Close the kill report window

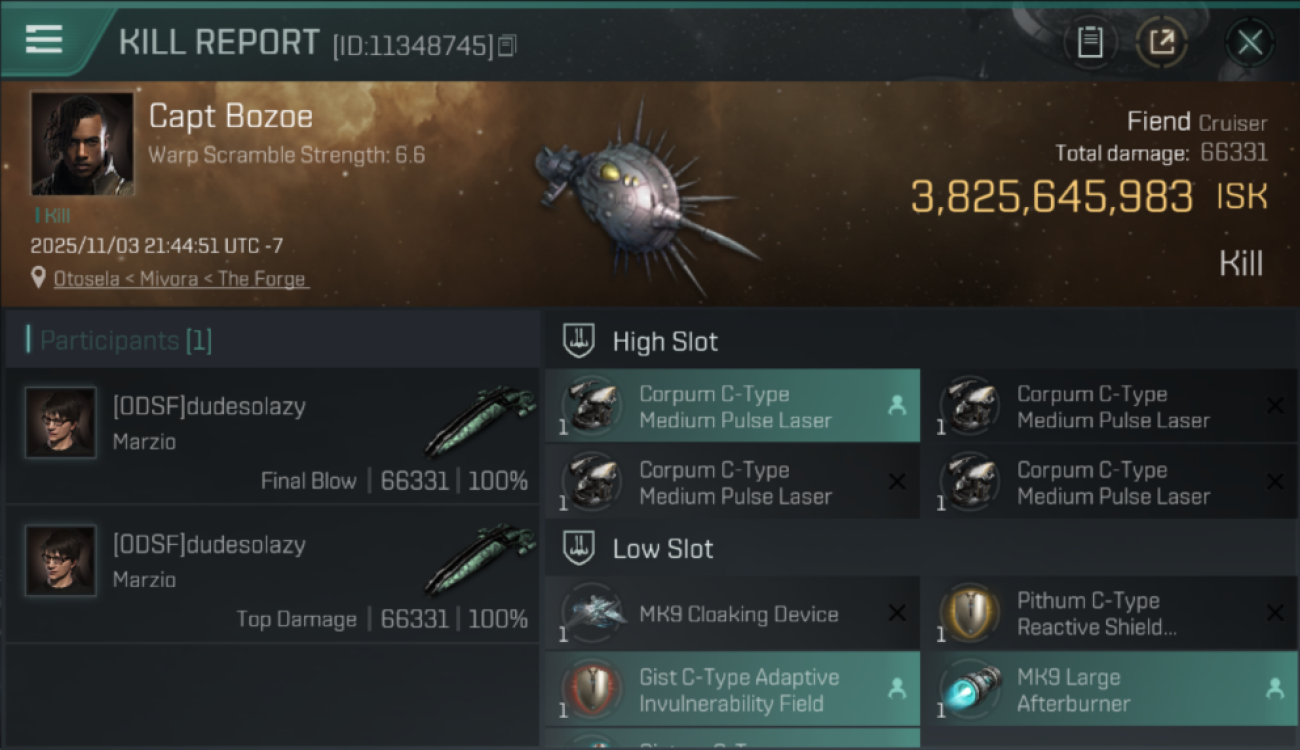tap(1249, 43)
